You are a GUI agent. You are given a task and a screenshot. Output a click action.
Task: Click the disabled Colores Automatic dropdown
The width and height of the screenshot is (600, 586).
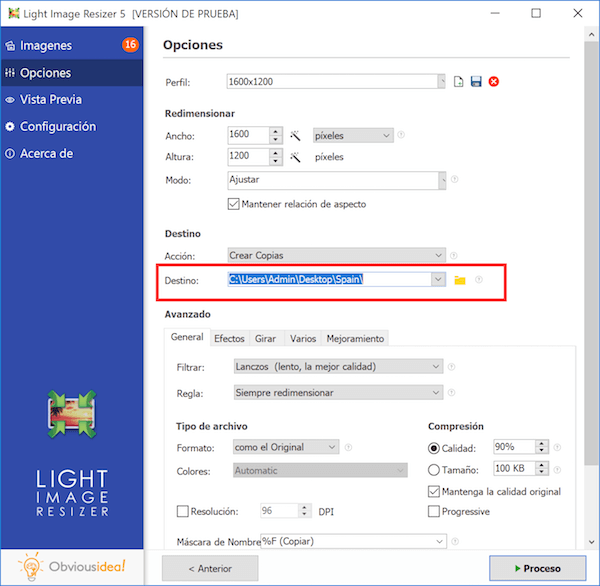click(x=320, y=470)
